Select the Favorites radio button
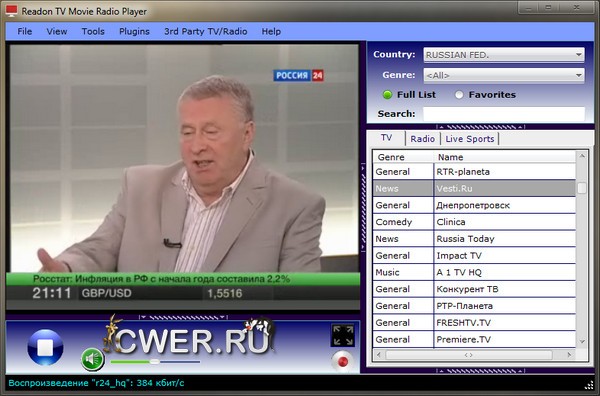Image resolution: width=600 pixels, height=396 pixels. click(459, 95)
